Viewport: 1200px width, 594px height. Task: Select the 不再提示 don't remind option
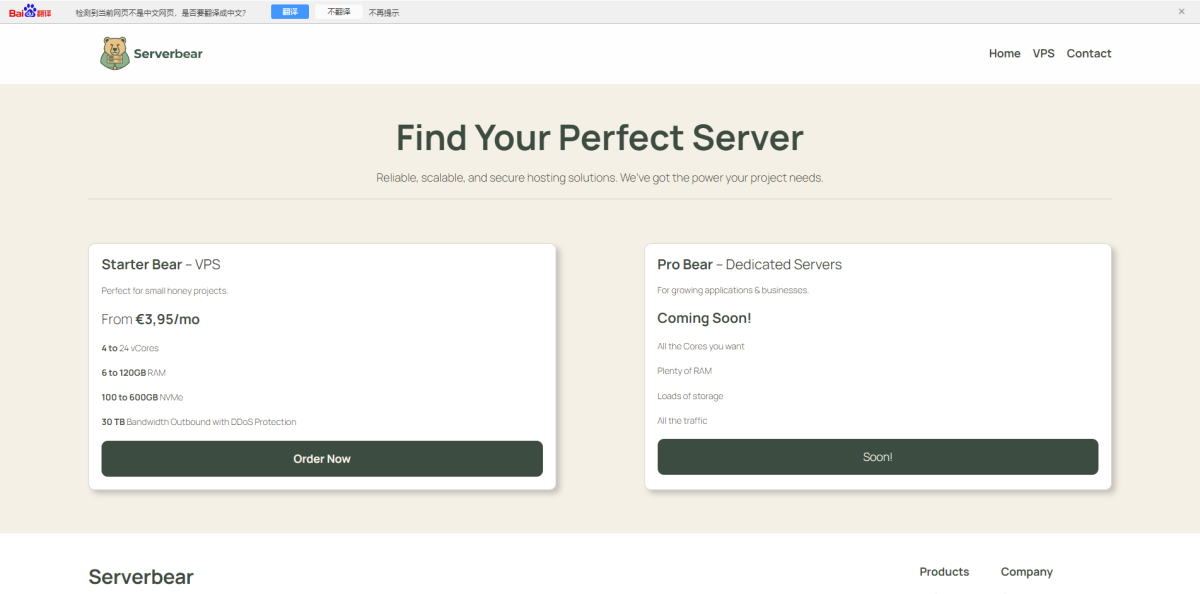[384, 13]
